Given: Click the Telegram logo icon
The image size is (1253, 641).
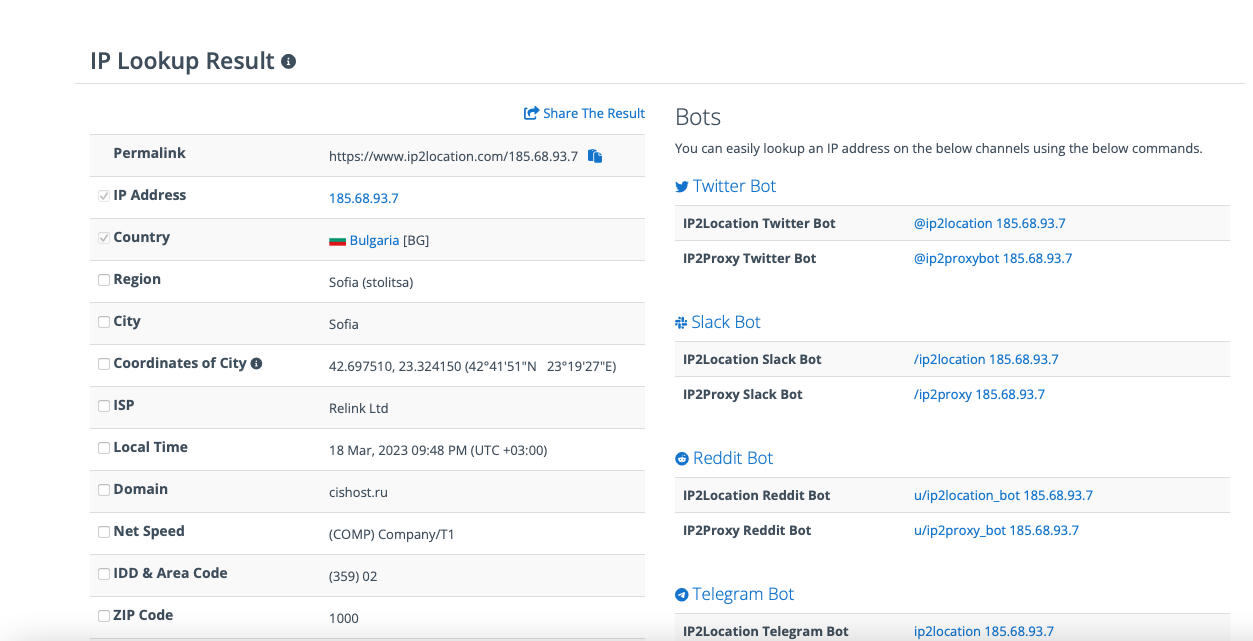Looking at the screenshot, I should (682, 595).
